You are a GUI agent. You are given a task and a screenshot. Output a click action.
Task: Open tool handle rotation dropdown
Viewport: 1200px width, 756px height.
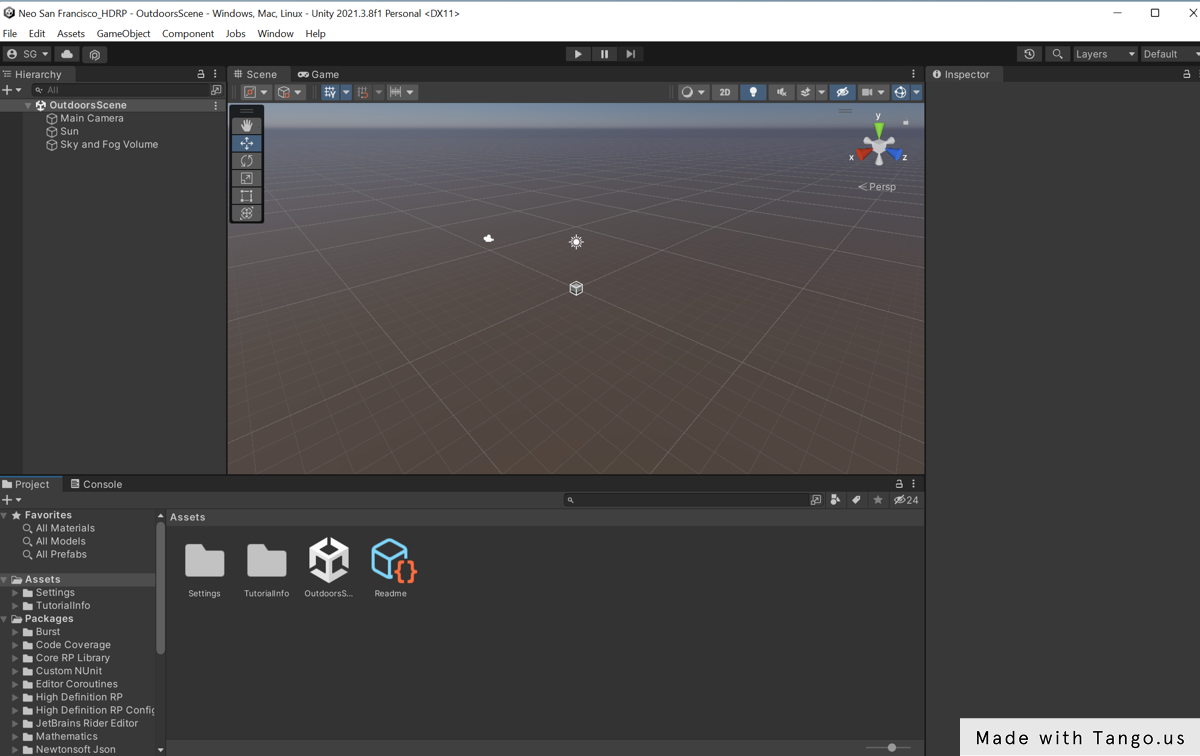[x=290, y=92]
